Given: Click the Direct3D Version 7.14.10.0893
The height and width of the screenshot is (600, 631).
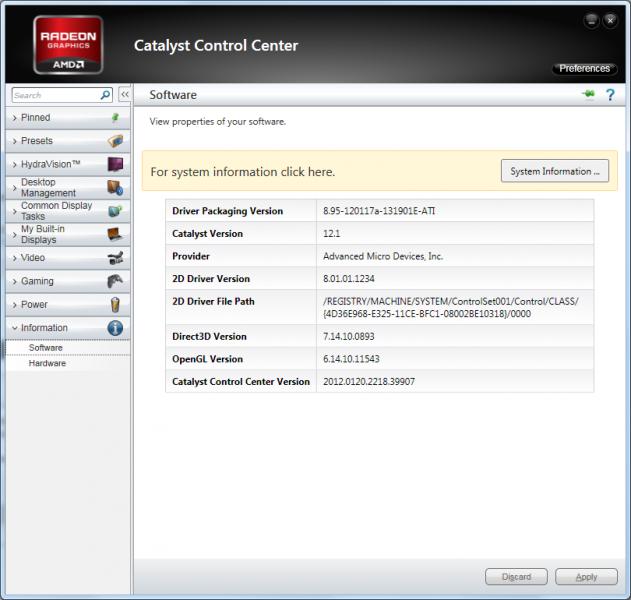Looking at the screenshot, I should click(x=348, y=336).
